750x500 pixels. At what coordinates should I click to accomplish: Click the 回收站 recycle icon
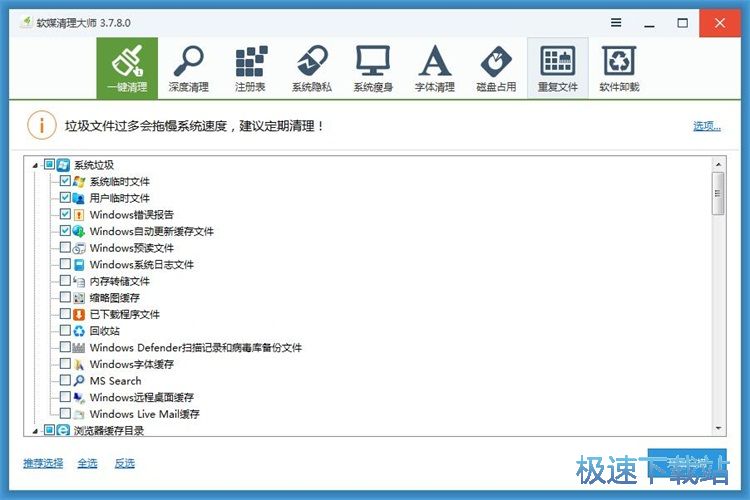coord(79,331)
